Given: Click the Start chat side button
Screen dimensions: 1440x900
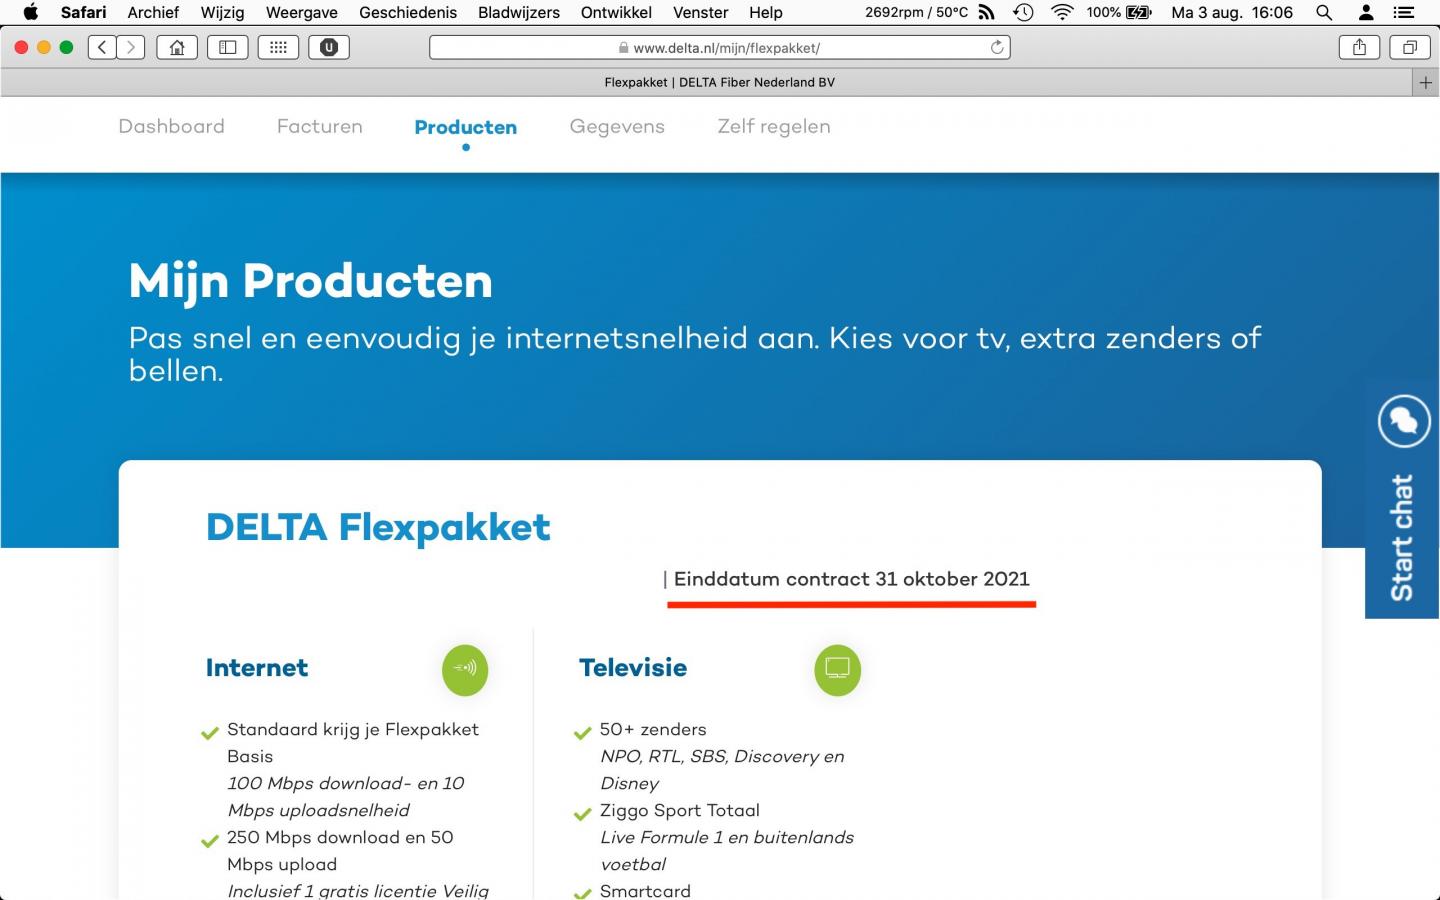Looking at the screenshot, I should [1402, 500].
